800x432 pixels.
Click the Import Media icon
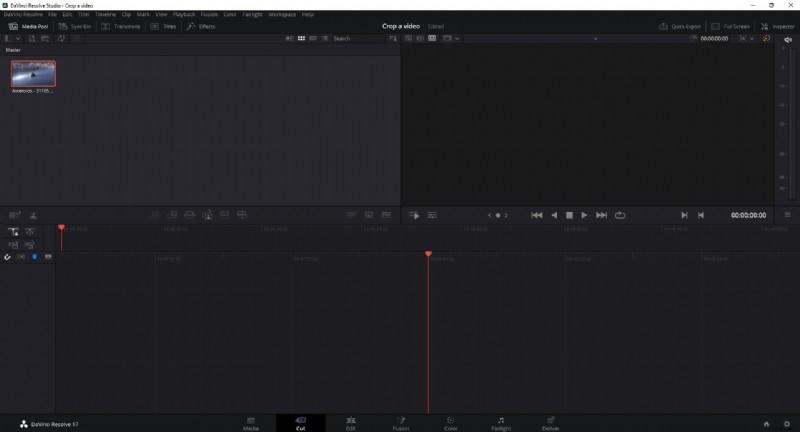tap(32, 38)
